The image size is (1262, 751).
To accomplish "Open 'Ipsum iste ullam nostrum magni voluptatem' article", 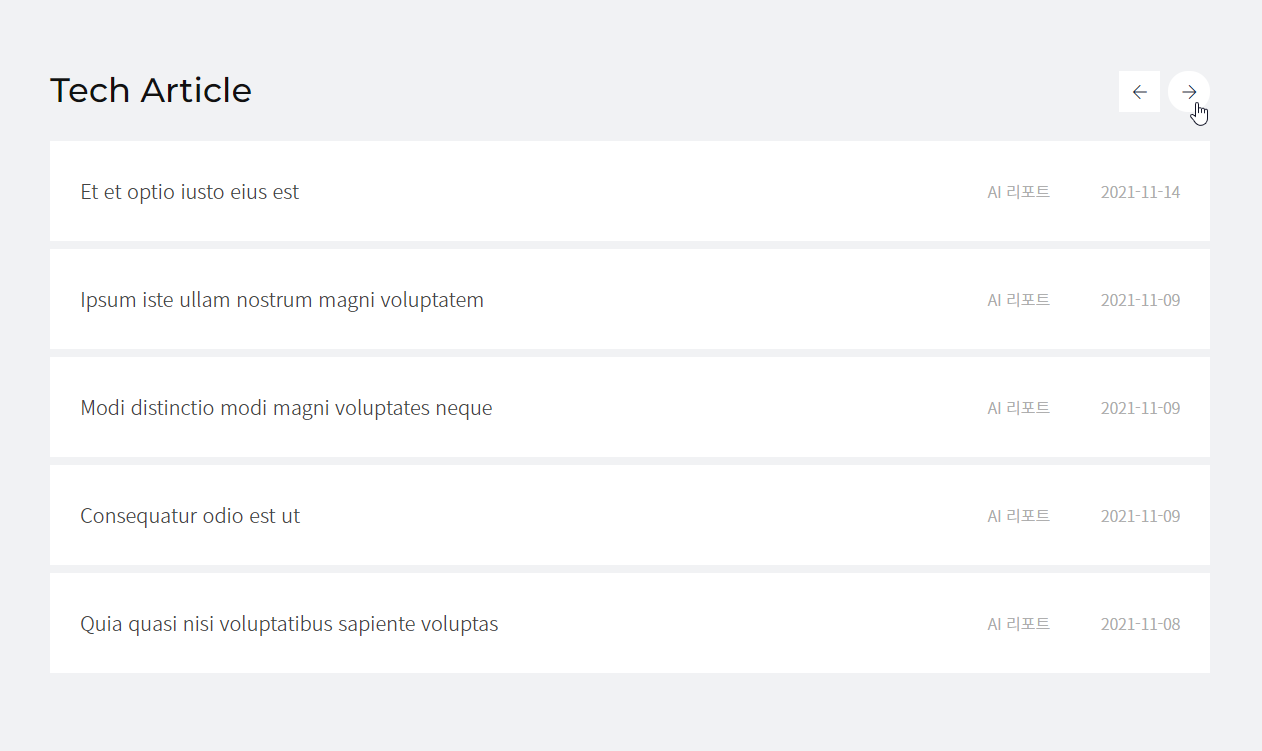I will click(282, 300).
